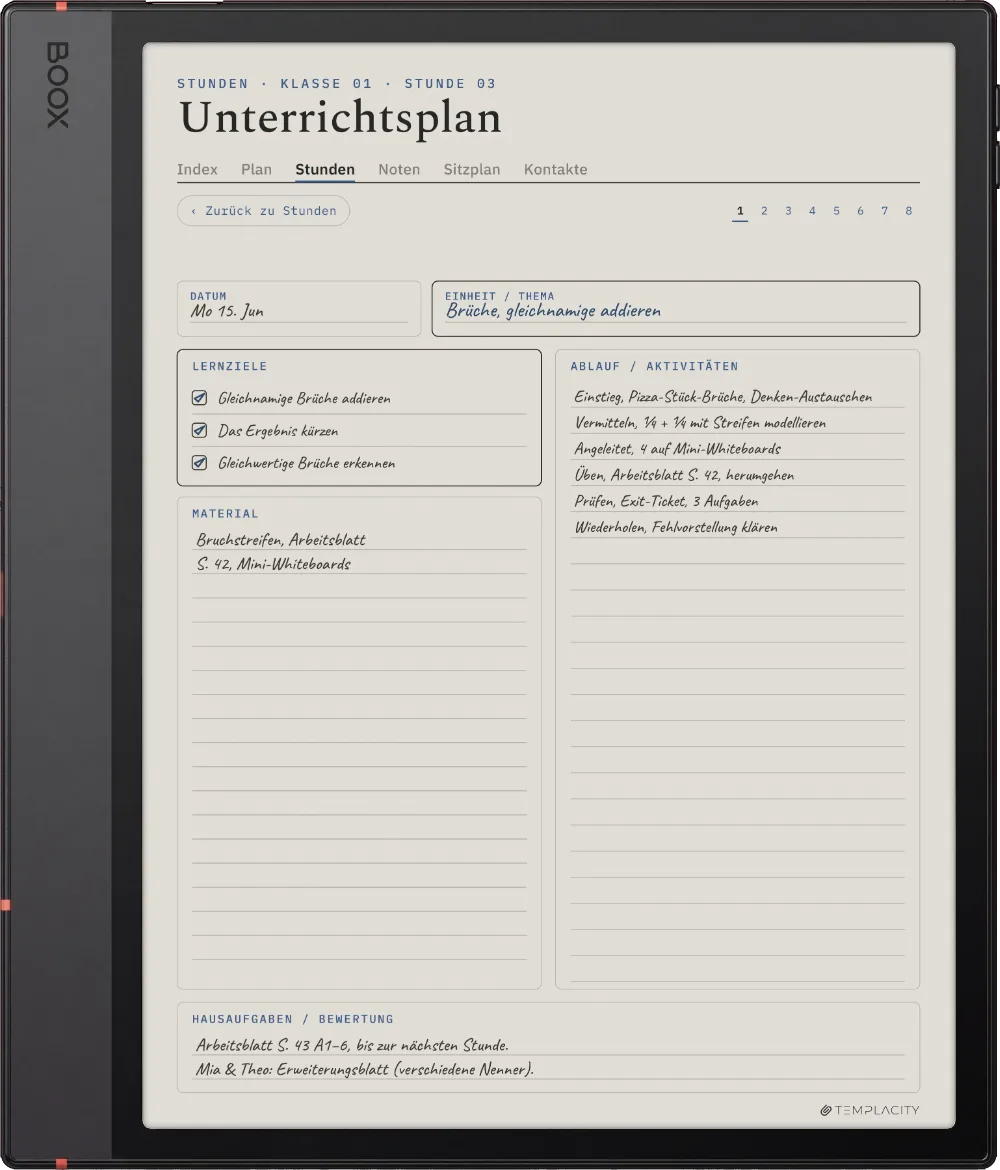Click the Hausaufgaben / Bewertung heading
This screenshot has width=1000, height=1170.
(293, 1019)
